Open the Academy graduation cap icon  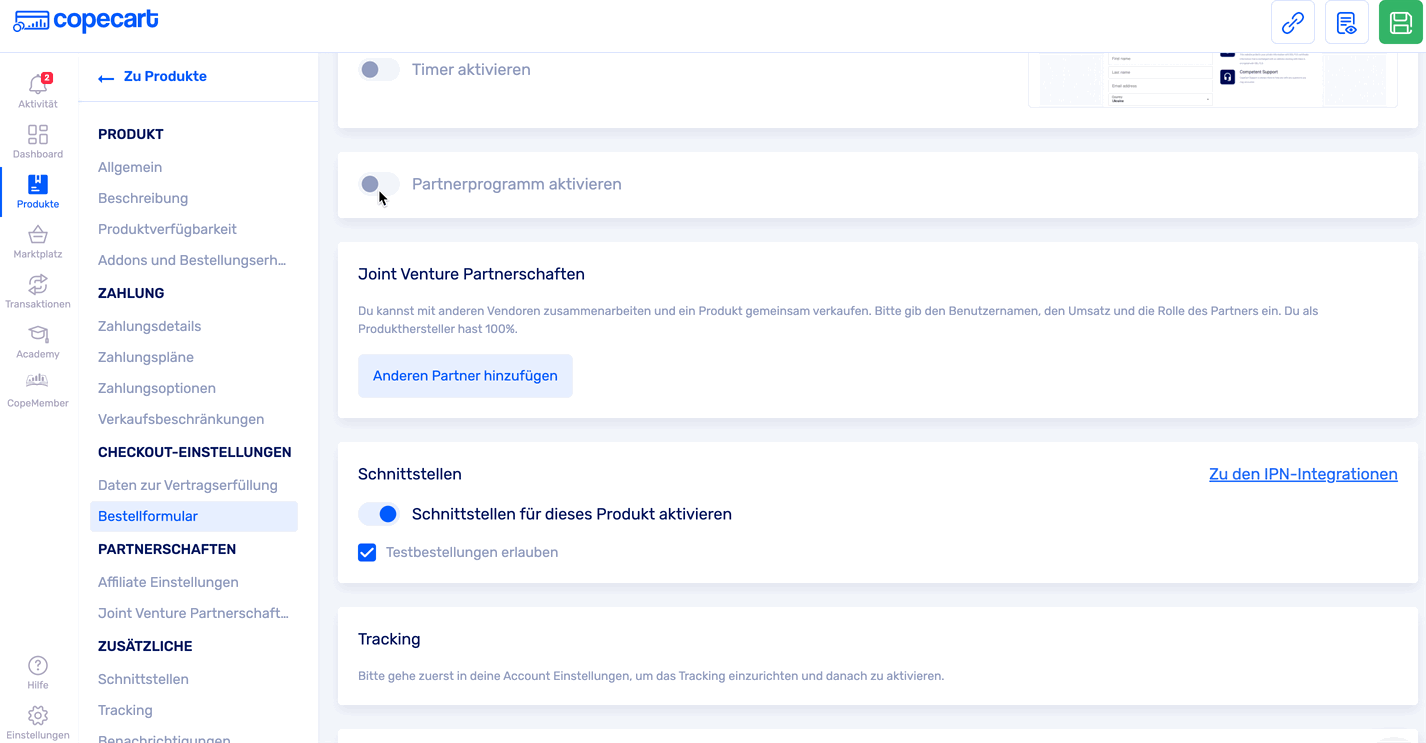(38, 335)
